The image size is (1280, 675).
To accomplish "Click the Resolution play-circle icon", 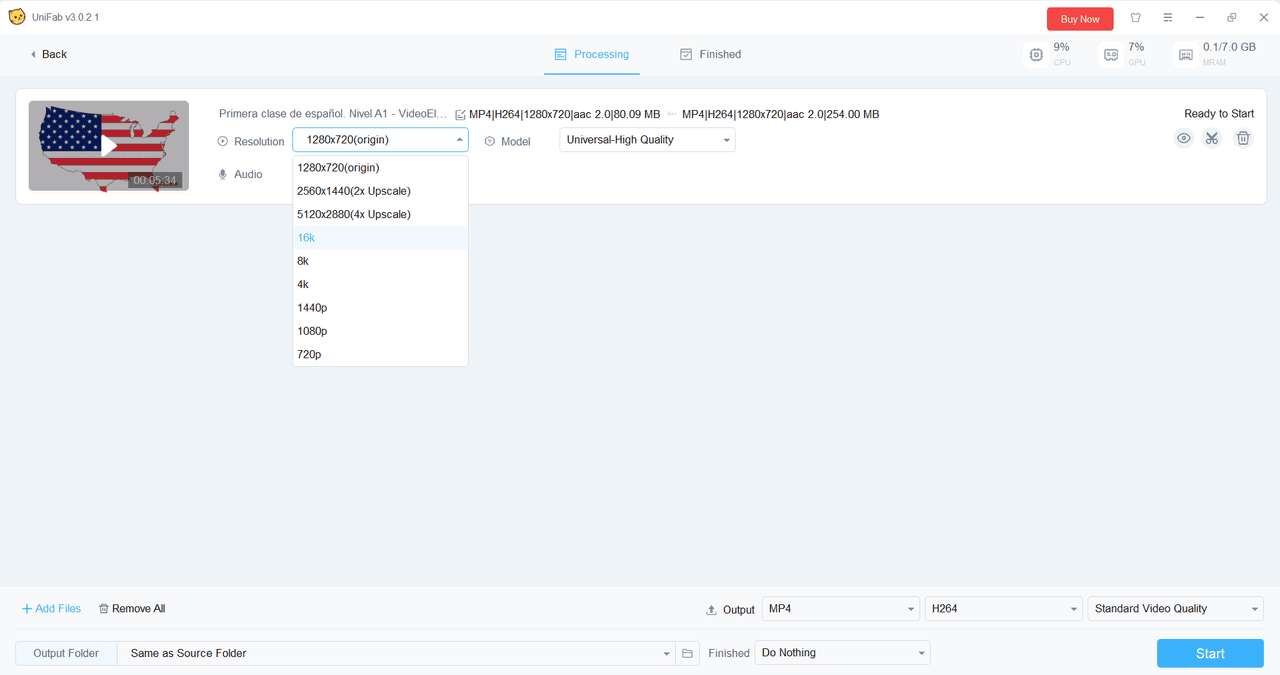I will (223, 142).
